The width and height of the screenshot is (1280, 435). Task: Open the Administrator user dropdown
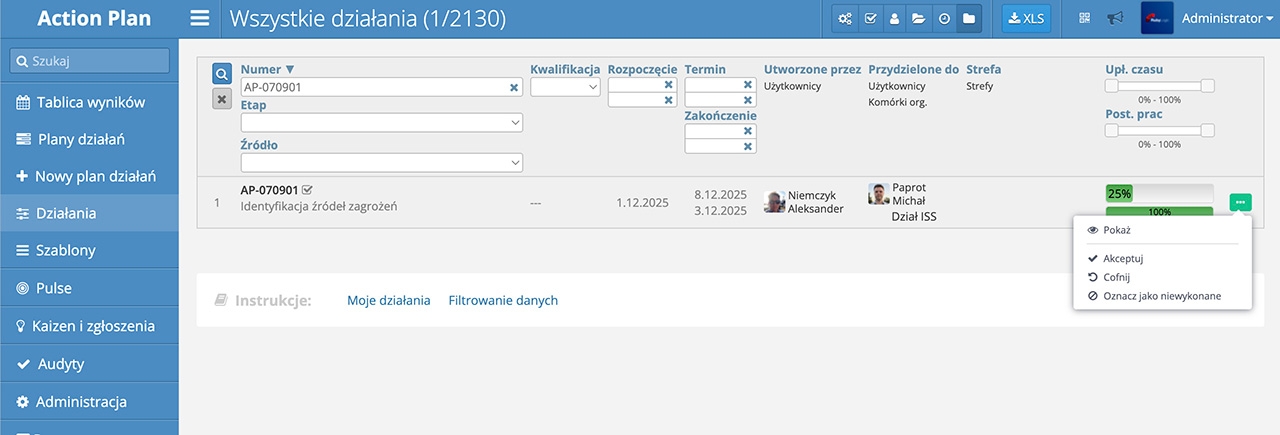click(1227, 18)
